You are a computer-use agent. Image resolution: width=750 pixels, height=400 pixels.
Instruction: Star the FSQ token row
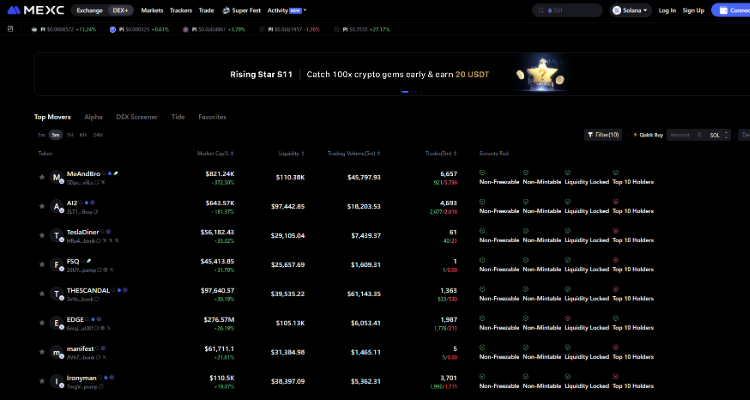click(42, 265)
